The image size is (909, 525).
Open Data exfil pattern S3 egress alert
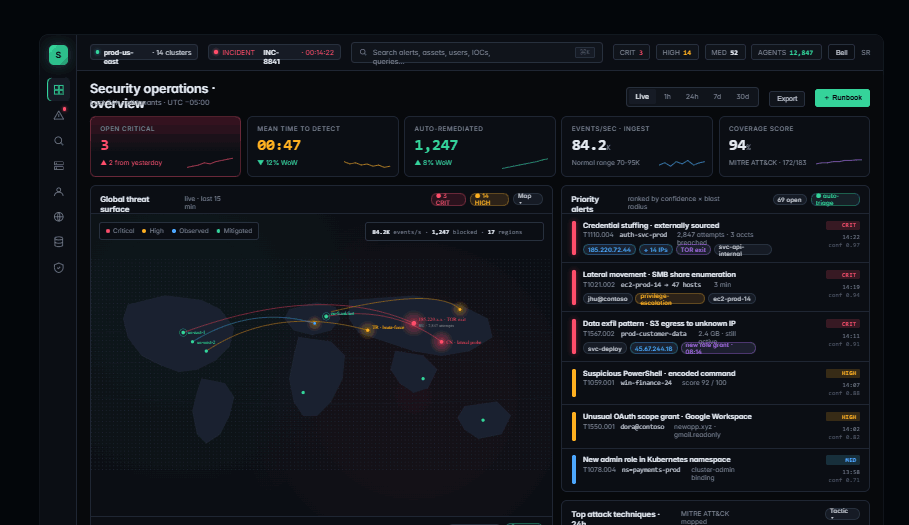click(x=715, y=337)
